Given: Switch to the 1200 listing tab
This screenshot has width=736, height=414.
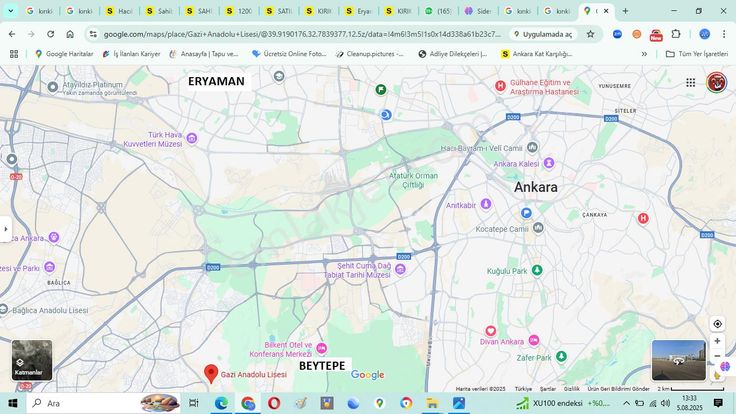Looking at the screenshot, I should click(239, 11).
